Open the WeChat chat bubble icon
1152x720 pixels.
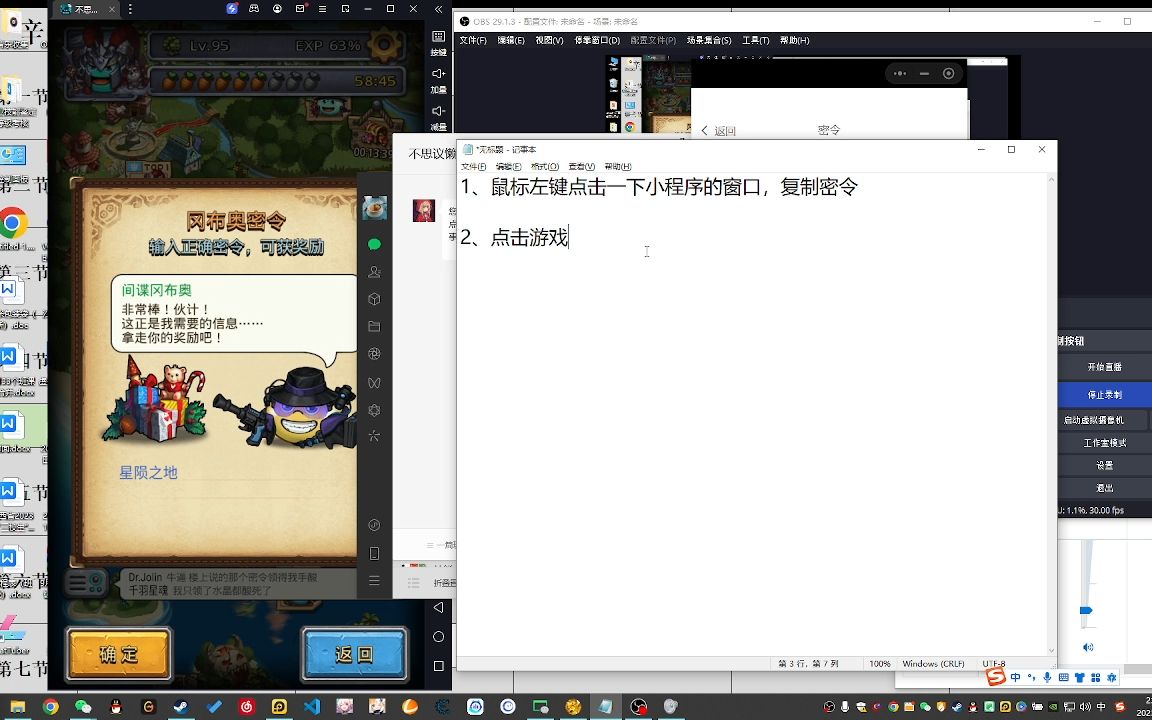point(375,243)
